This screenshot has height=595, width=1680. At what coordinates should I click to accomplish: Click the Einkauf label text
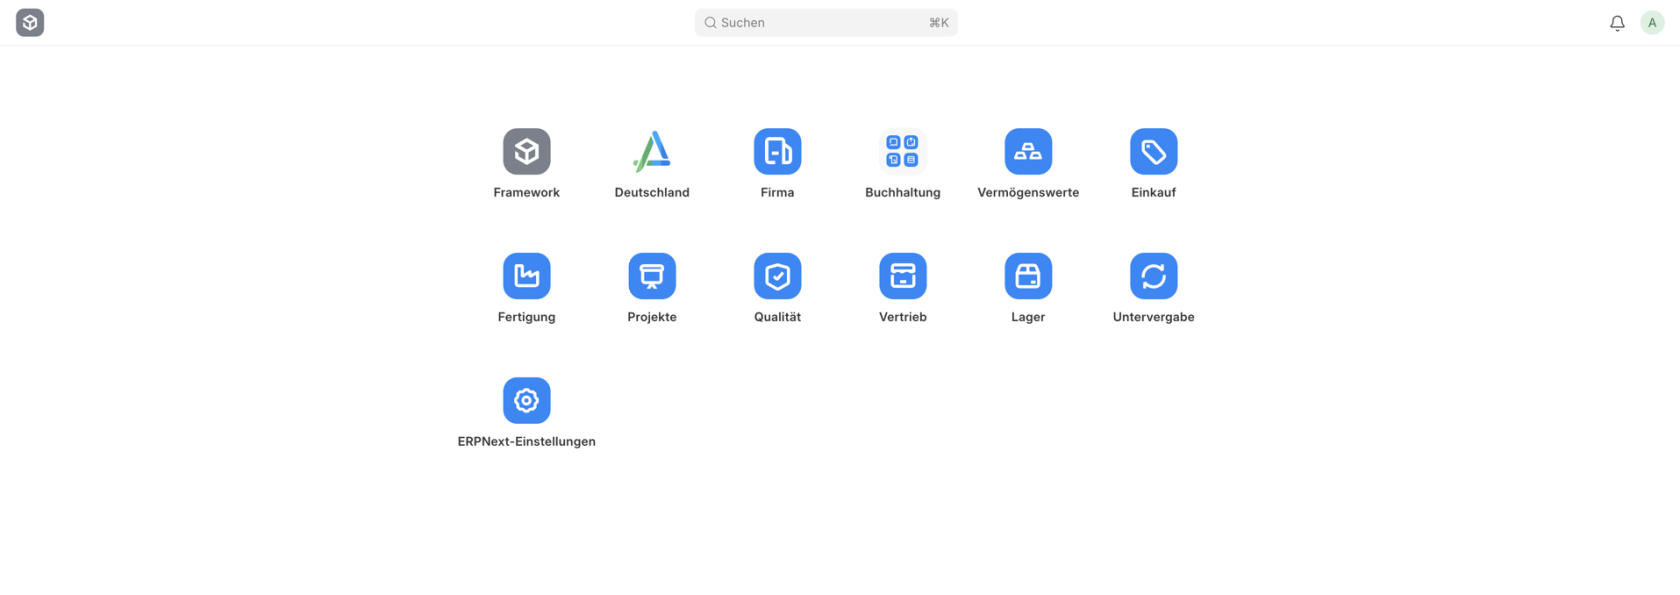(1153, 193)
